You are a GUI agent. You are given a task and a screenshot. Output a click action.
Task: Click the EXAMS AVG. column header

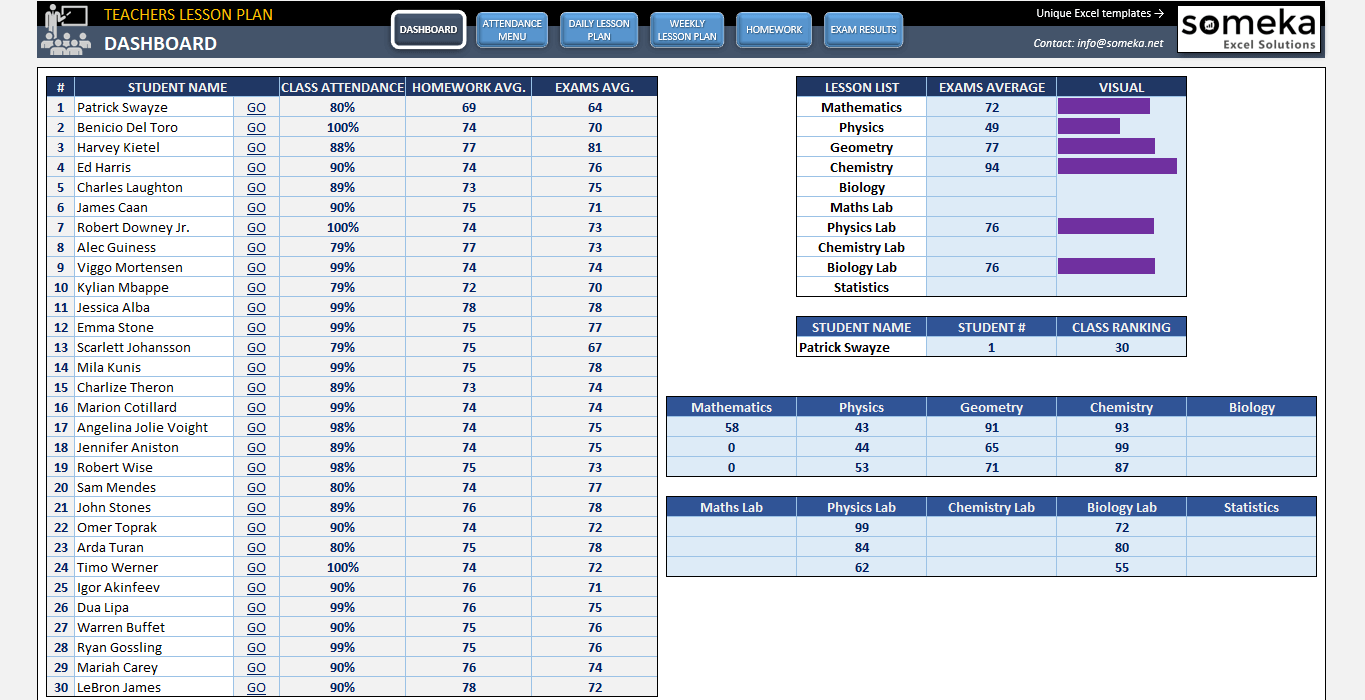pos(595,87)
